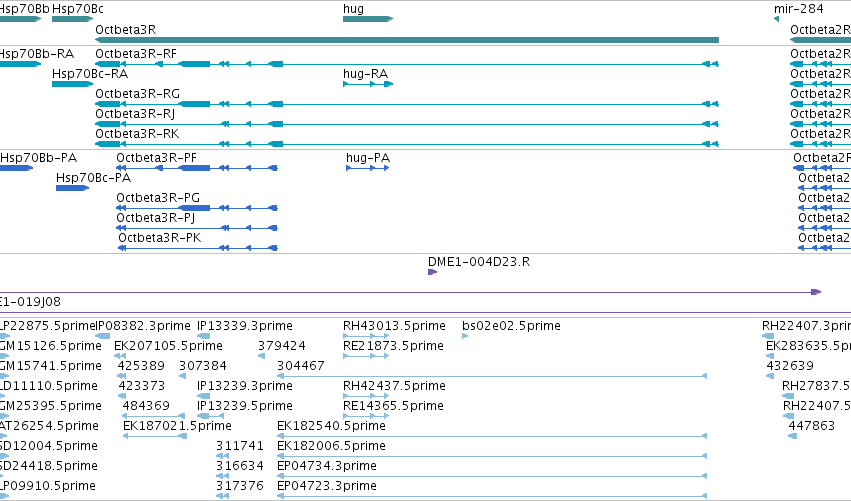851x501 pixels.
Task: Select the GM15741.5prime EST label
Action: pos(50,366)
